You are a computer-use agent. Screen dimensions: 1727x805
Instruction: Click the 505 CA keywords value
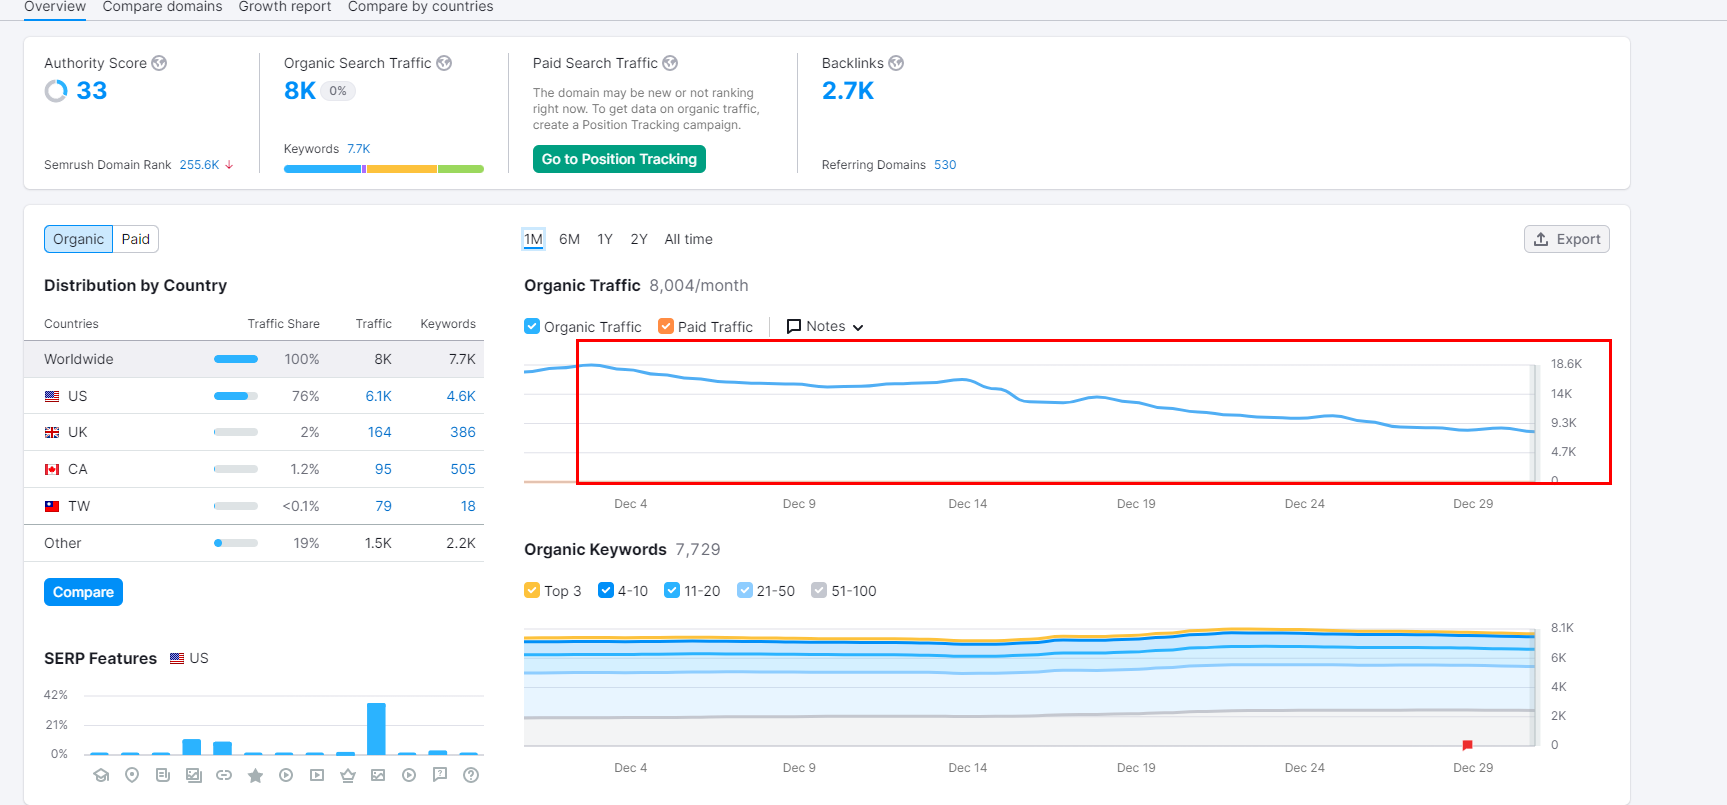(463, 469)
